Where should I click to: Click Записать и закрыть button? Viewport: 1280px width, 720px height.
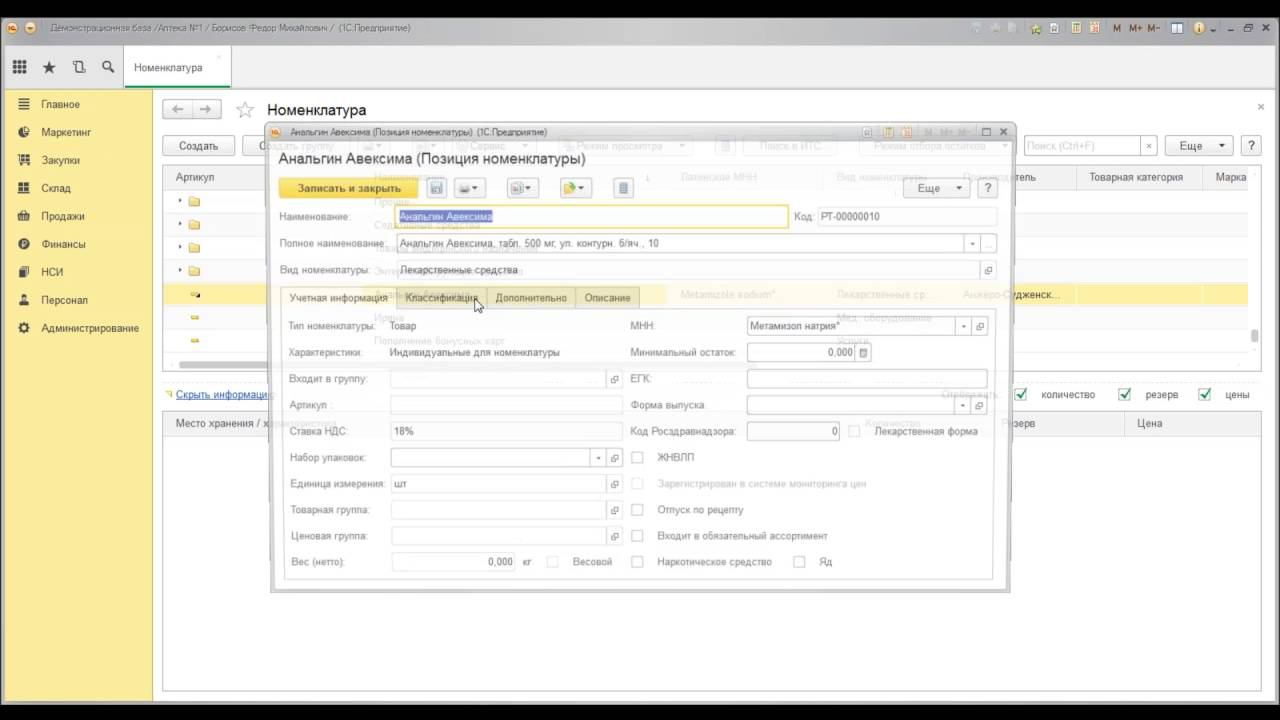[349, 188]
